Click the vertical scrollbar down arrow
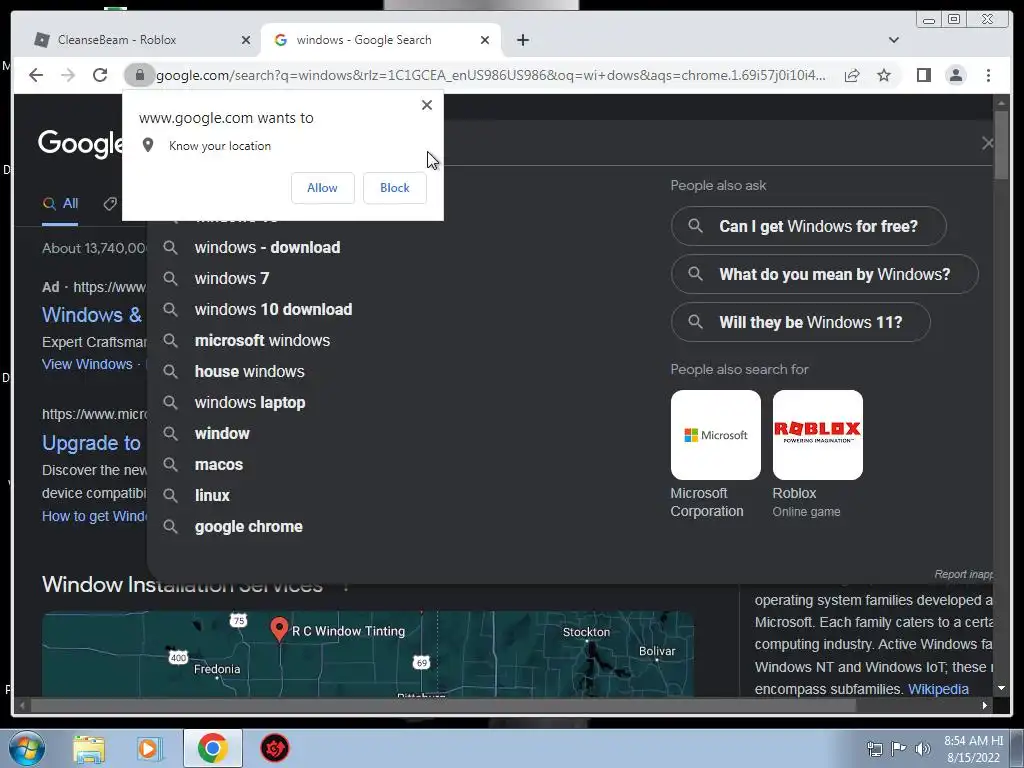The width and height of the screenshot is (1024, 768). click(x=1000, y=688)
